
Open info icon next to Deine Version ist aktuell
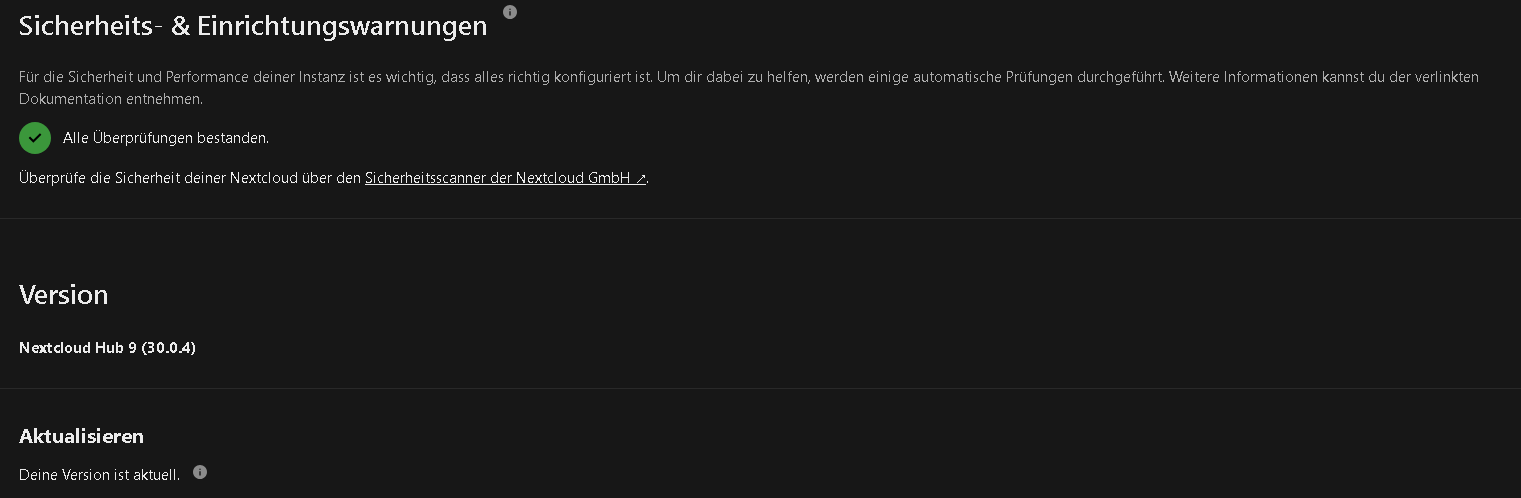pyautogui.click(x=200, y=472)
